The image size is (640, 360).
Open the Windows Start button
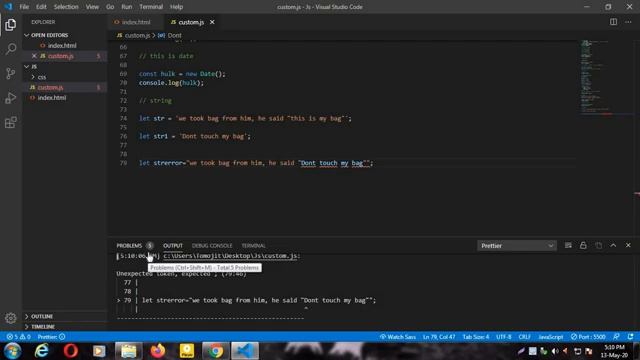tap(13, 351)
